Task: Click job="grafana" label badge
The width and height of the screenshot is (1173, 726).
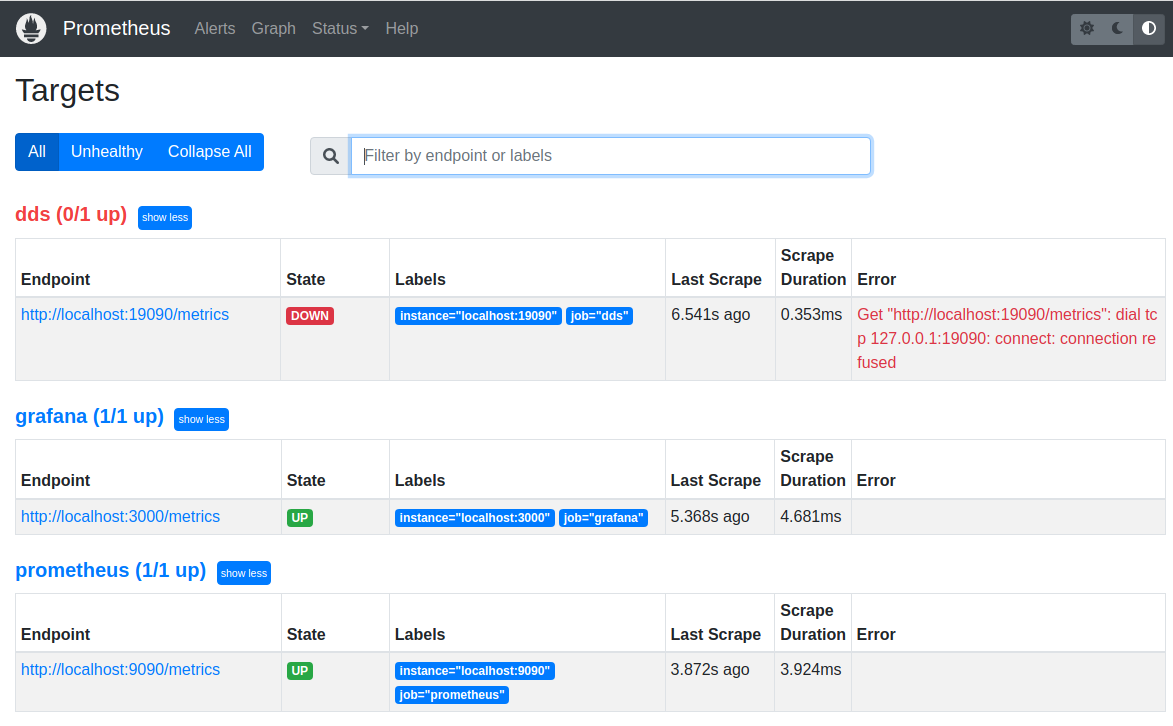Action: tap(604, 518)
